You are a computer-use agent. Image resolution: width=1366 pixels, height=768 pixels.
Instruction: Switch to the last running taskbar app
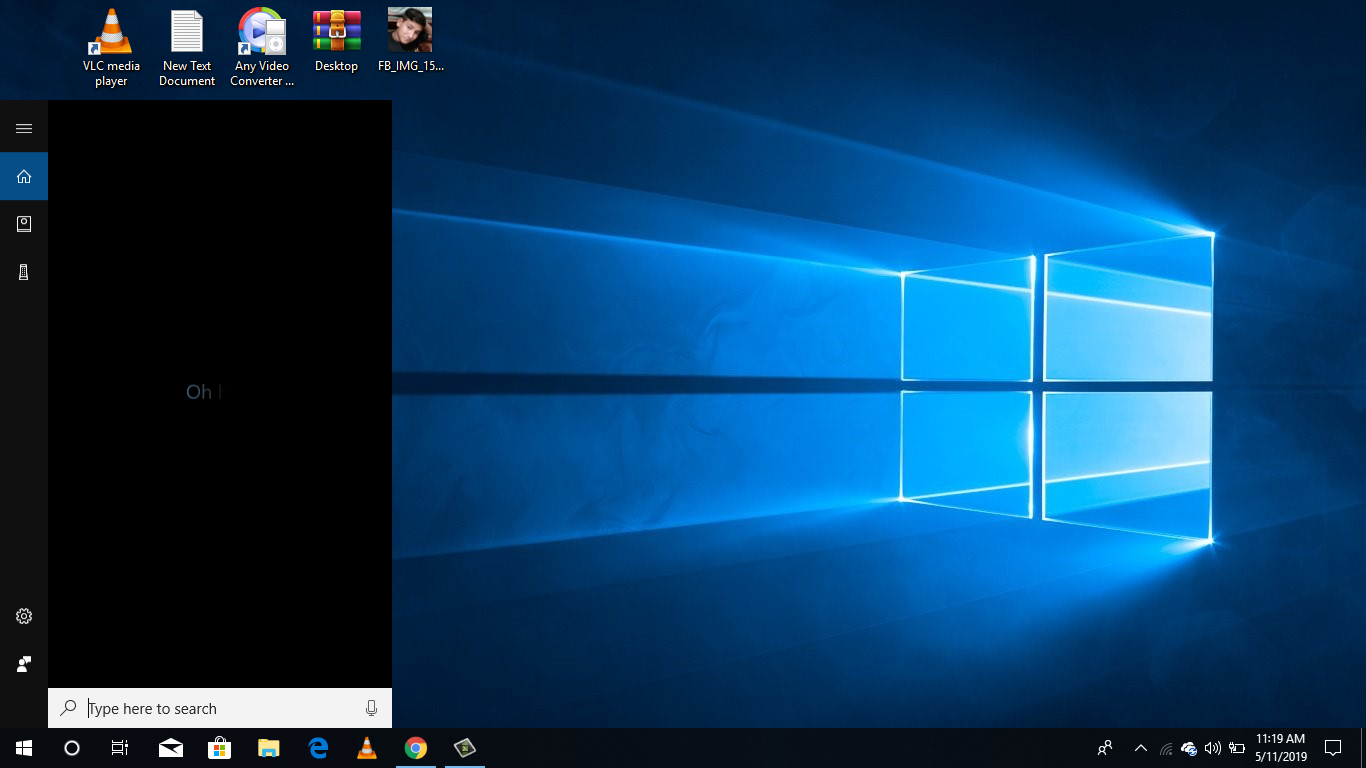465,748
